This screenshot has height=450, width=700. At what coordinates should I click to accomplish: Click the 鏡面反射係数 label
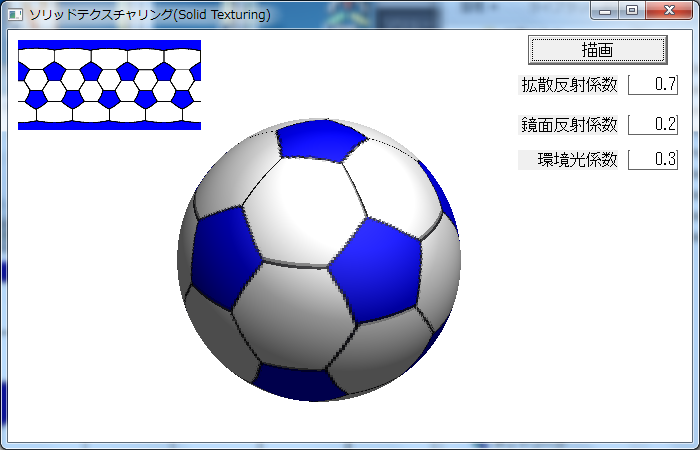(x=568, y=125)
